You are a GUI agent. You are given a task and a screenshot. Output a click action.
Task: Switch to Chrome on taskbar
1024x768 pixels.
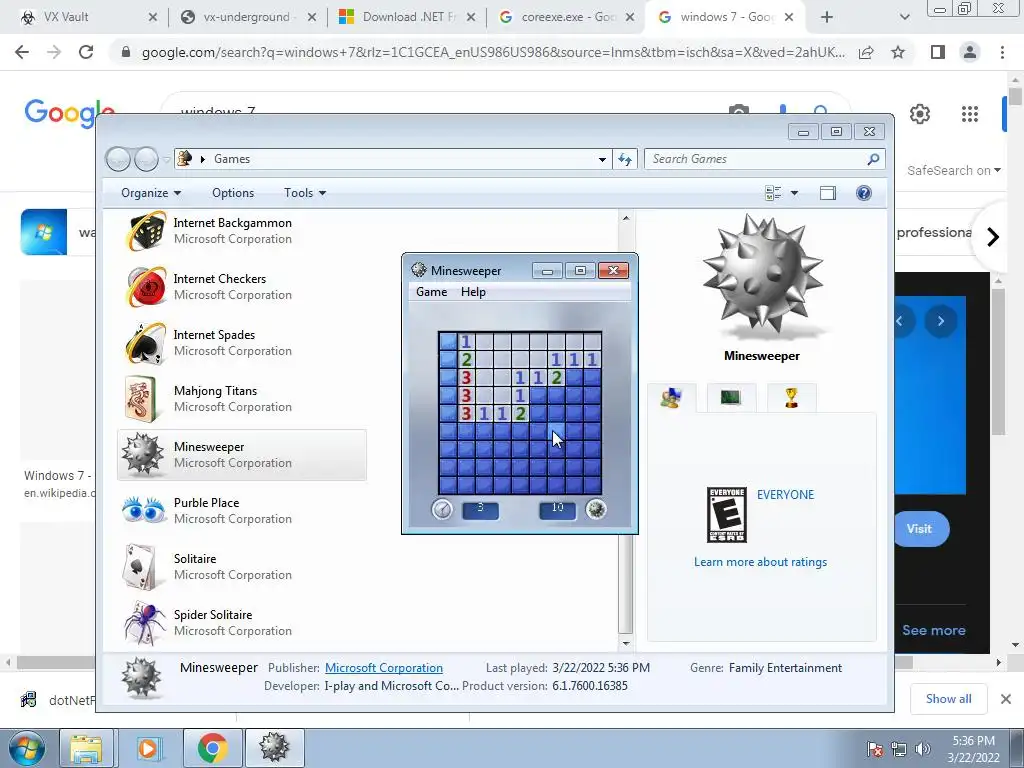click(x=212, y=748)
